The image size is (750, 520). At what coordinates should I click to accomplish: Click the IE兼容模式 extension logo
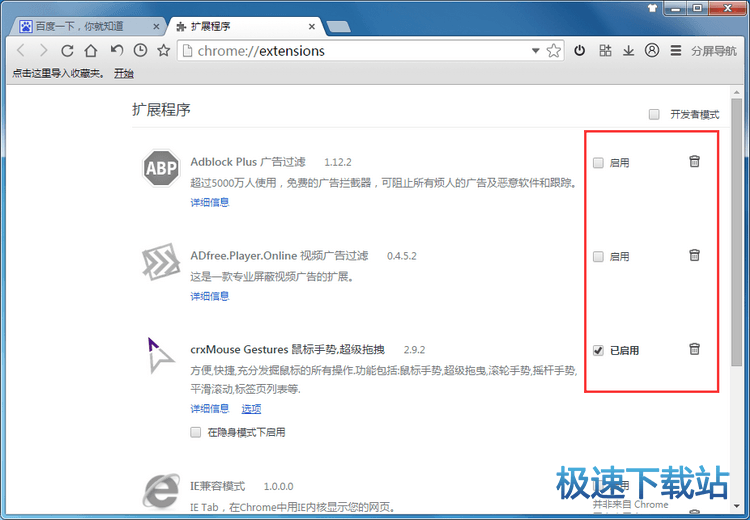click(x=162, y=491)
